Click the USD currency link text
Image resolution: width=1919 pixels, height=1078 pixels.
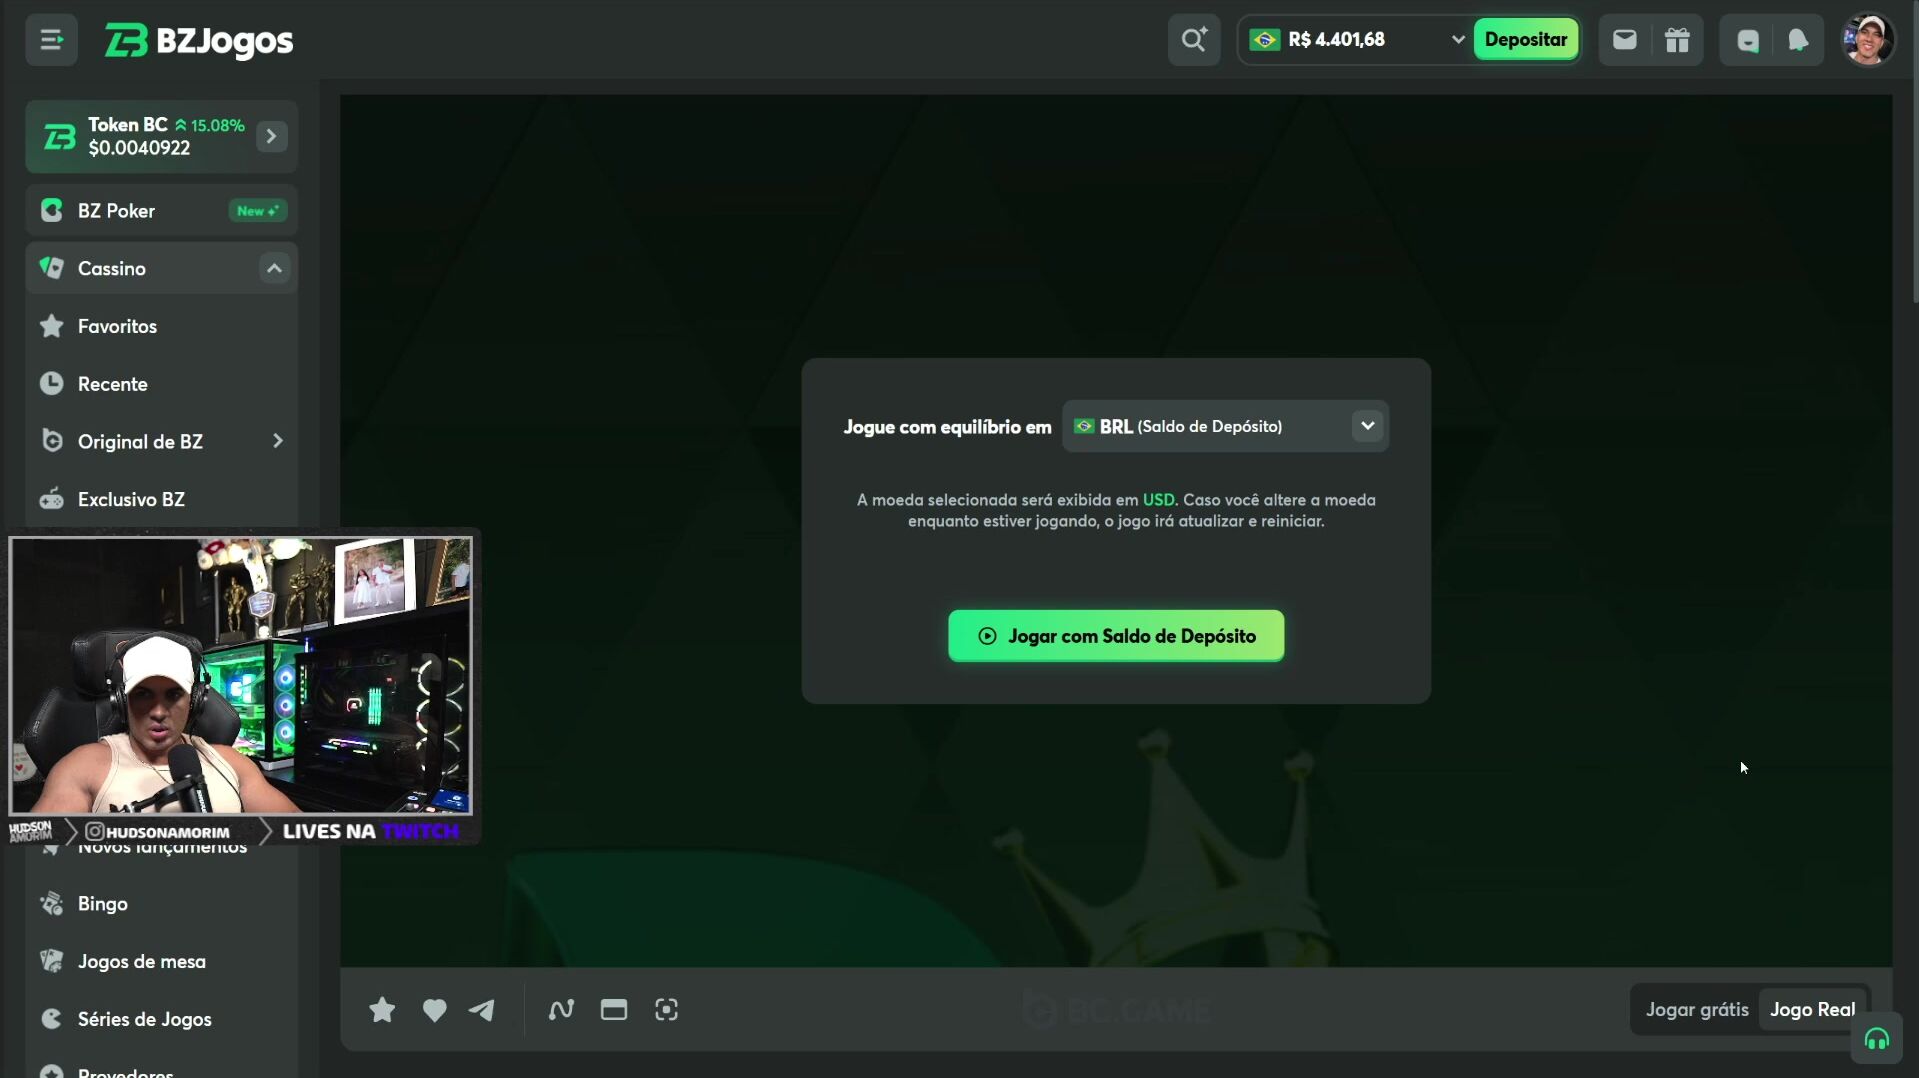tap(1158, 500)
